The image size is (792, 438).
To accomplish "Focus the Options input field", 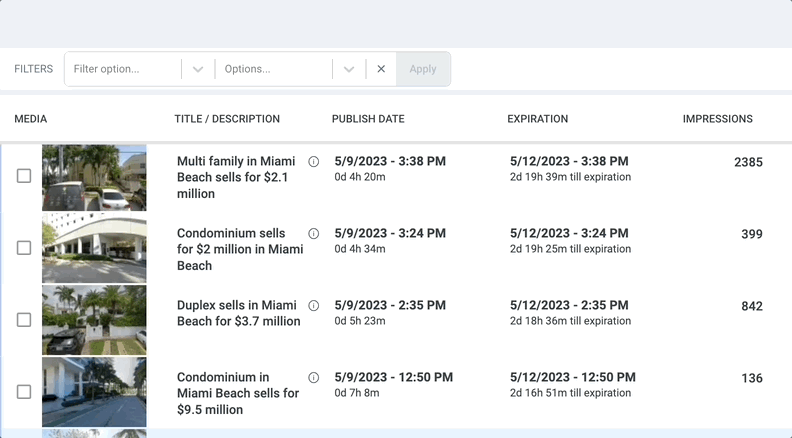I will [274, 69].
